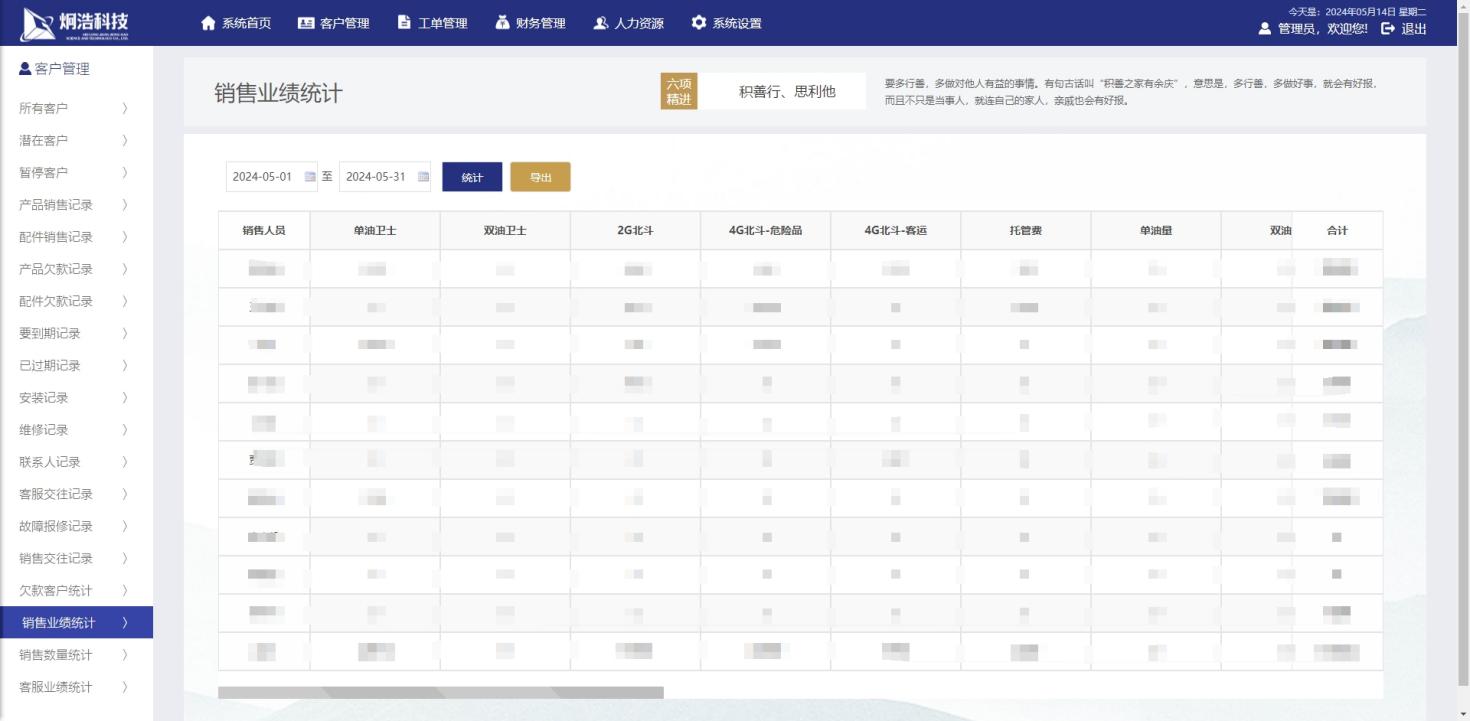The height and width of the screenshot is (721, 1470).
Task: Open the end date calendar icon
Action: [423, 177]
